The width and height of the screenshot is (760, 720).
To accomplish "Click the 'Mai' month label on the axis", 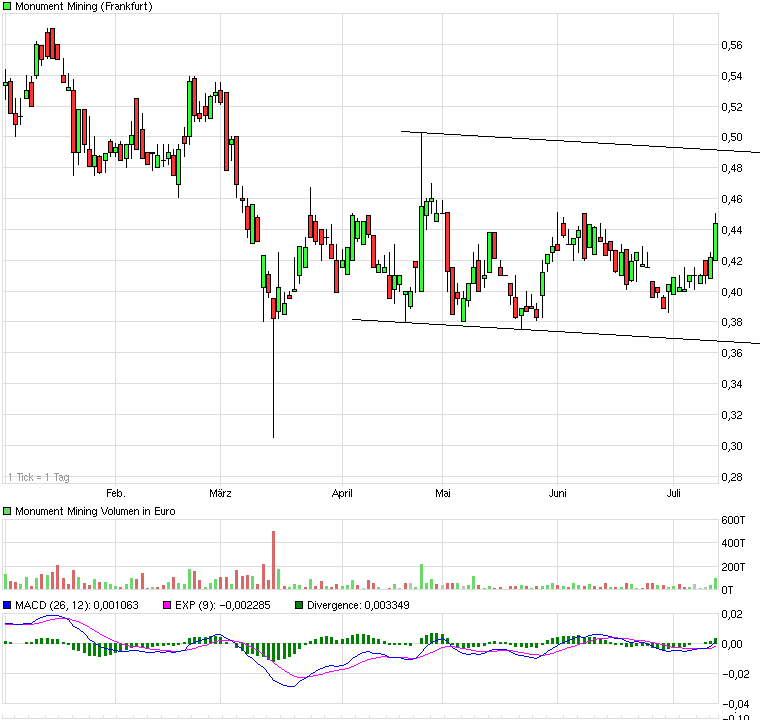I will (443, 493).
